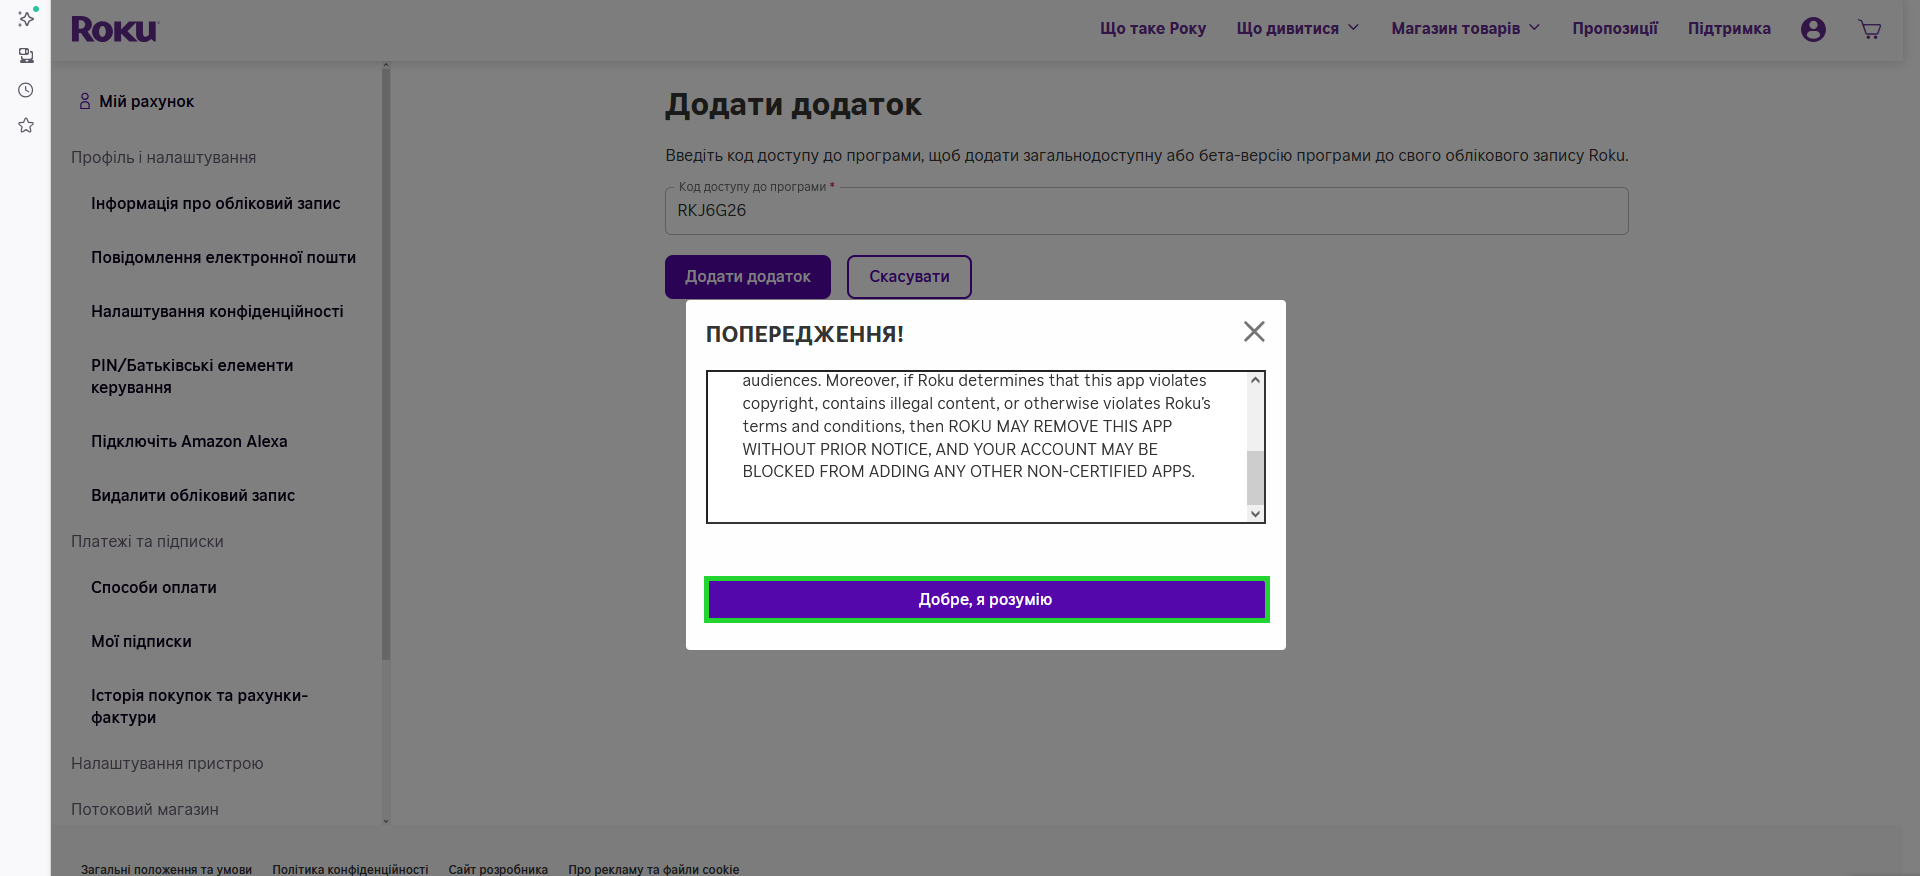This screenshot has width=1920, height=876.
Task: Open the Що таке Року menu item
Action: pos(1153,28)
